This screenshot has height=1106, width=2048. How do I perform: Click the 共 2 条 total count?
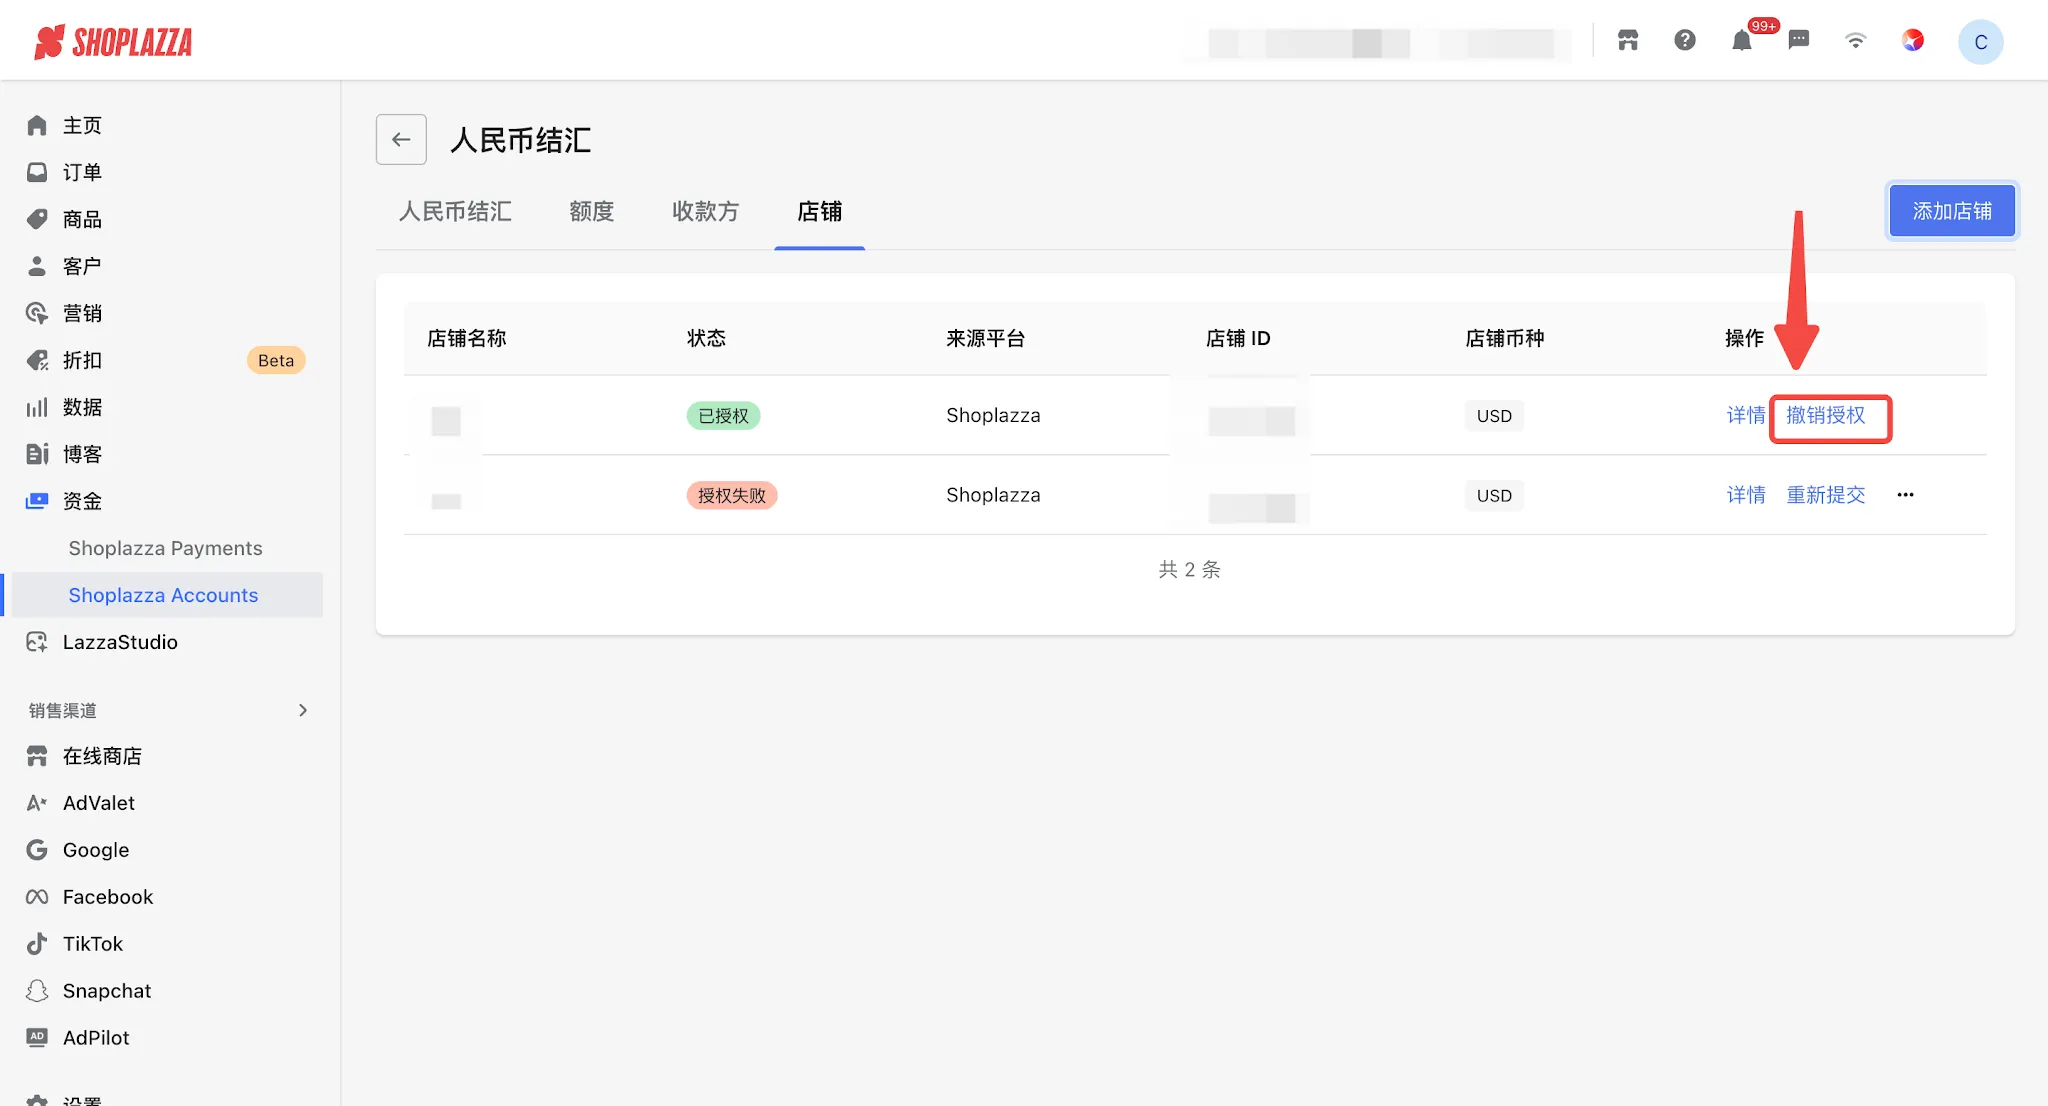(1190, 569)
